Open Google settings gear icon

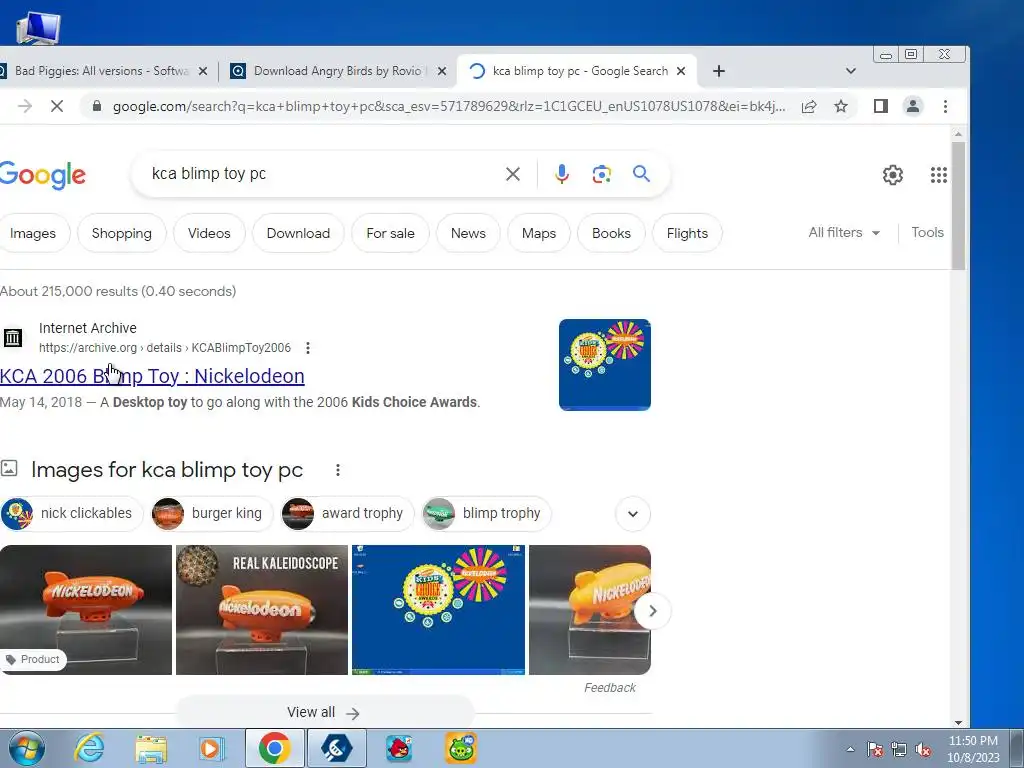893,174
